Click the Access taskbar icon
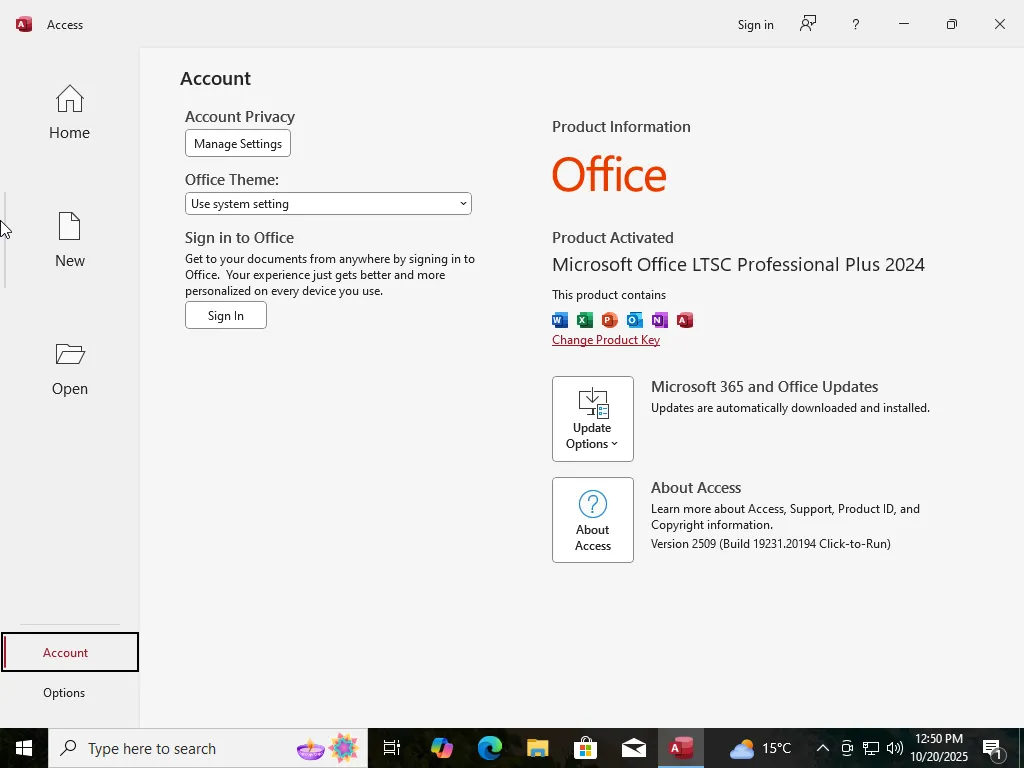 click(680, 748)
